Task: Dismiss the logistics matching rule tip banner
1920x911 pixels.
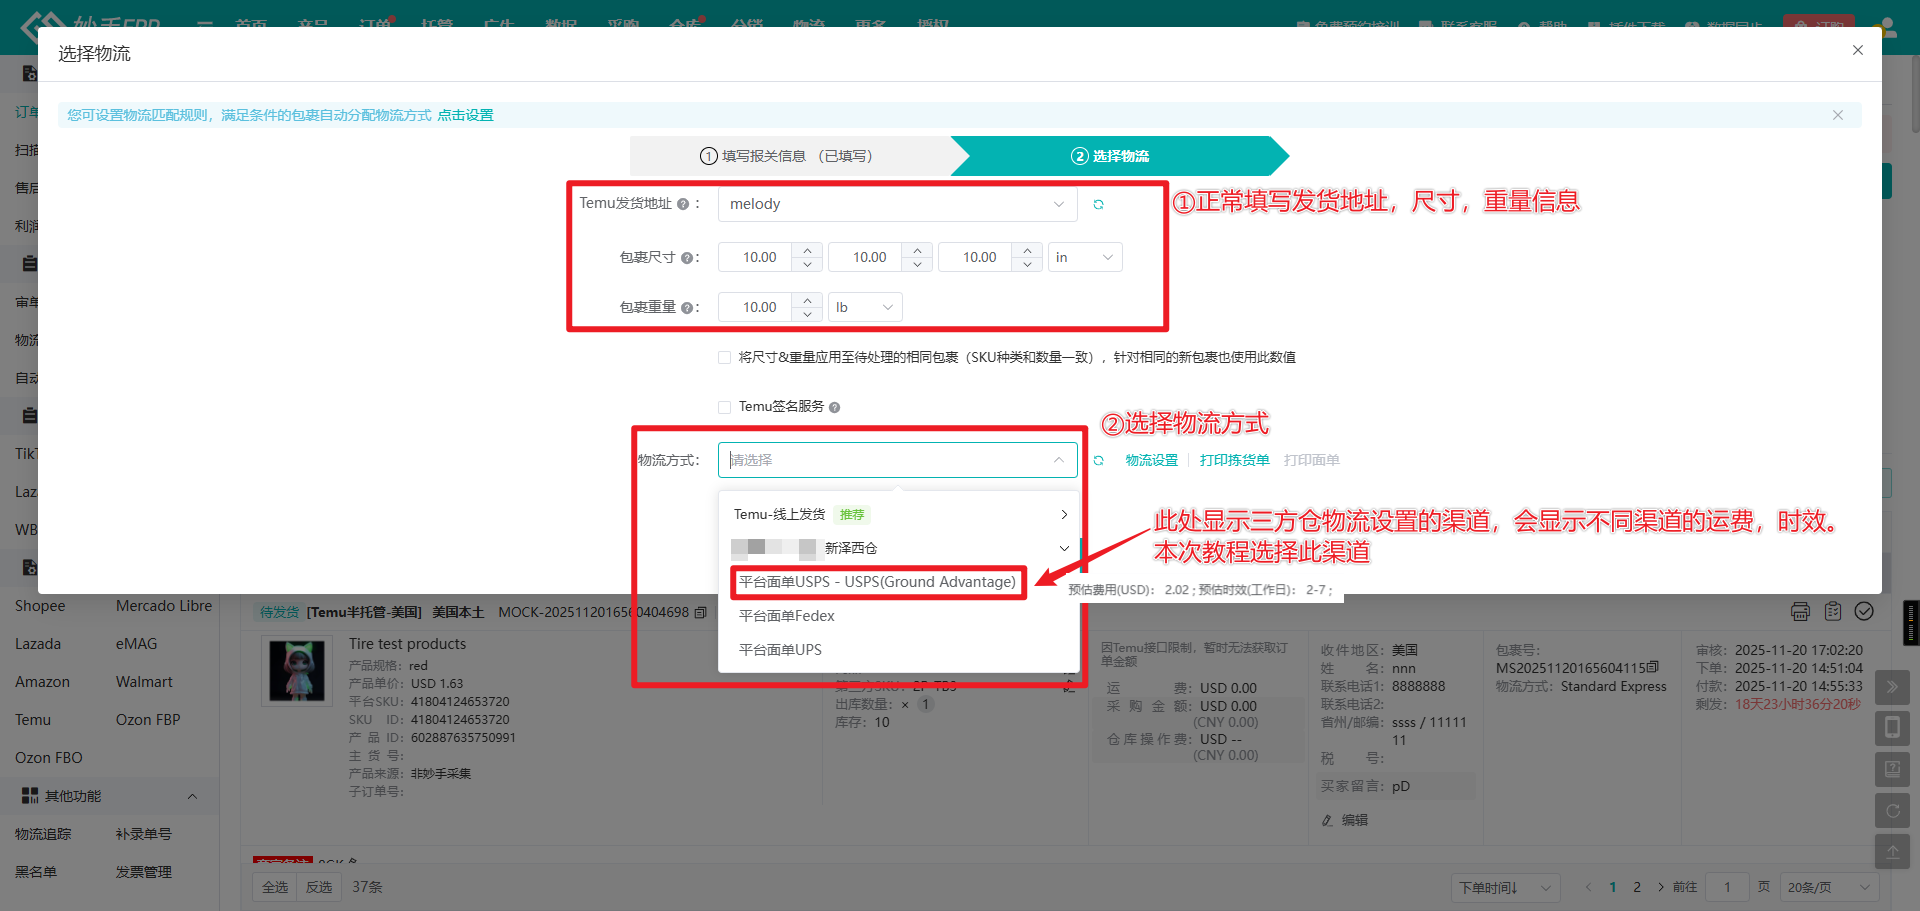Action: (1837, 115)
